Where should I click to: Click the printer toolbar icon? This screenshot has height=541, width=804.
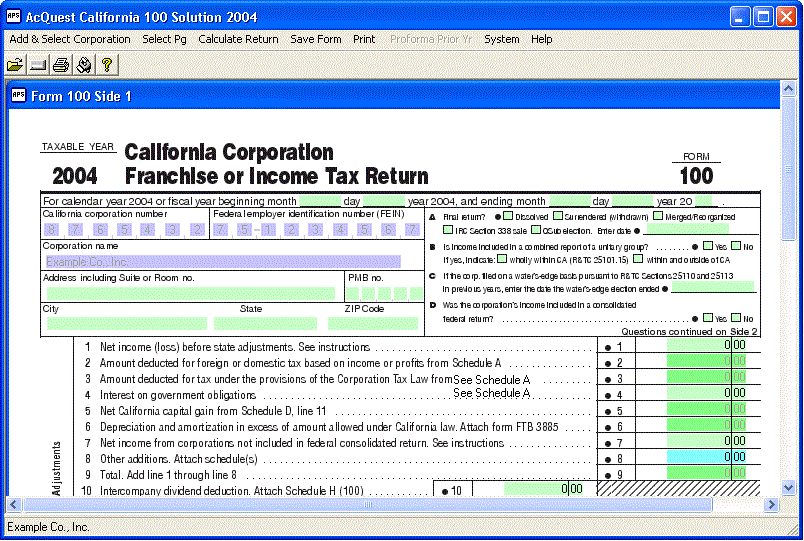pyautogui.click(x=61, y=65)
